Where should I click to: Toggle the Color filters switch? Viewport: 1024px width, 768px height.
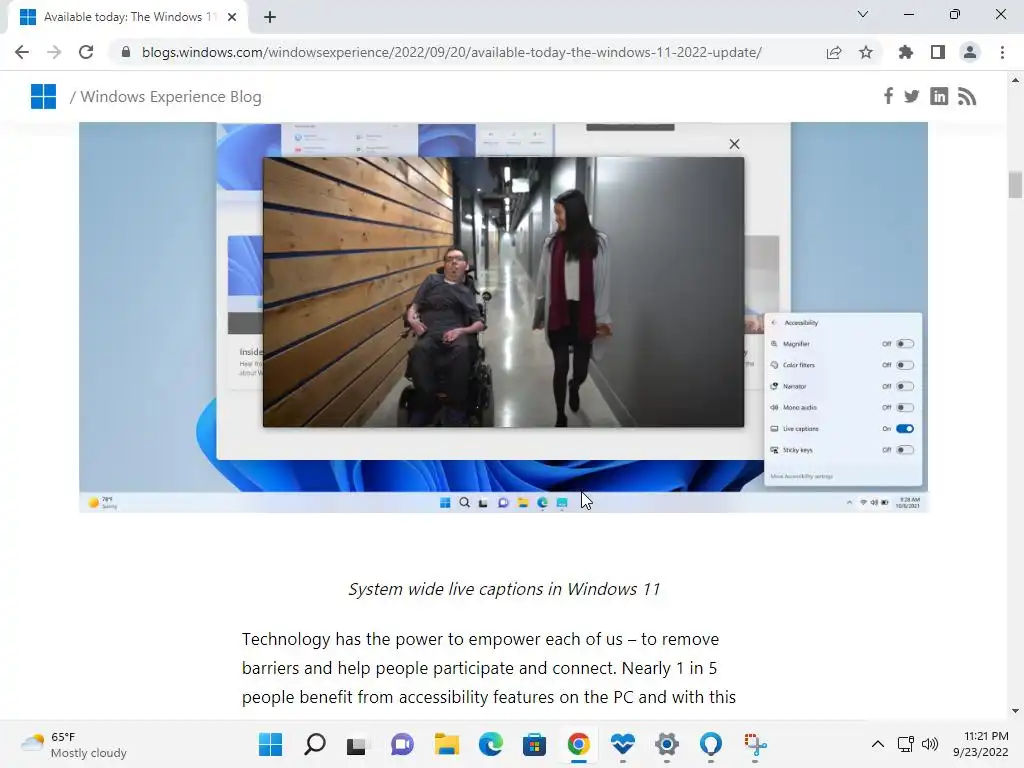pos(904,365)
